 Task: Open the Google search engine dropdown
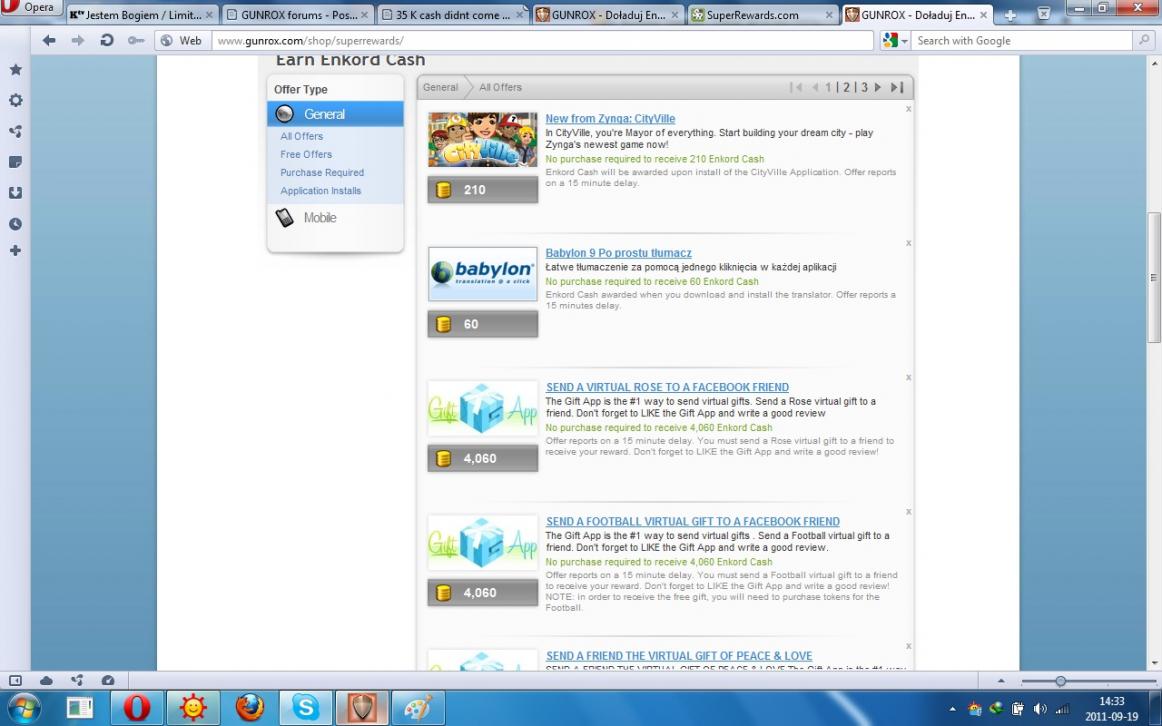click(x=894, y=41)
